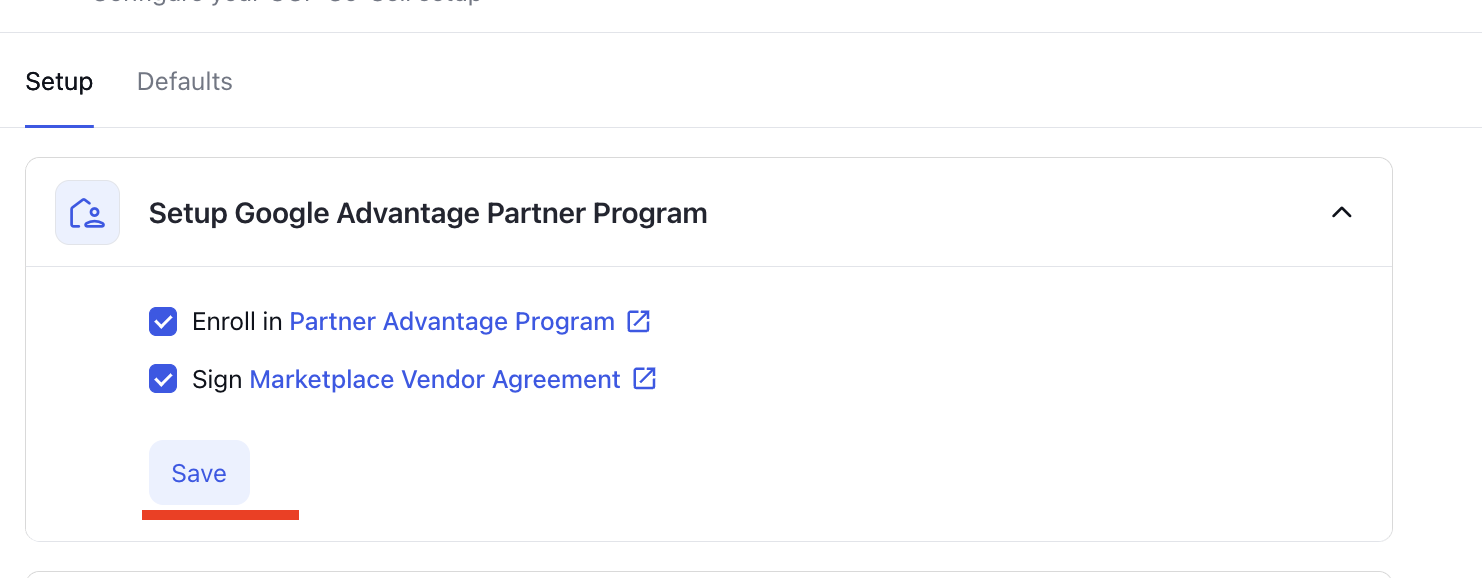Click the "Enroll in" label text
Viewport: 1482px width, 578px height.
tap(237, 322)
